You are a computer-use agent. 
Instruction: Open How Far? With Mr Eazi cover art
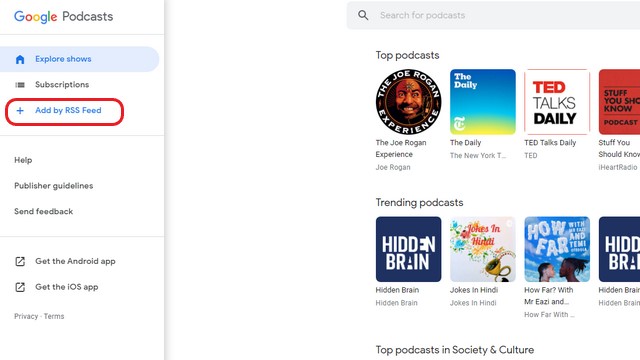point(557,249)
